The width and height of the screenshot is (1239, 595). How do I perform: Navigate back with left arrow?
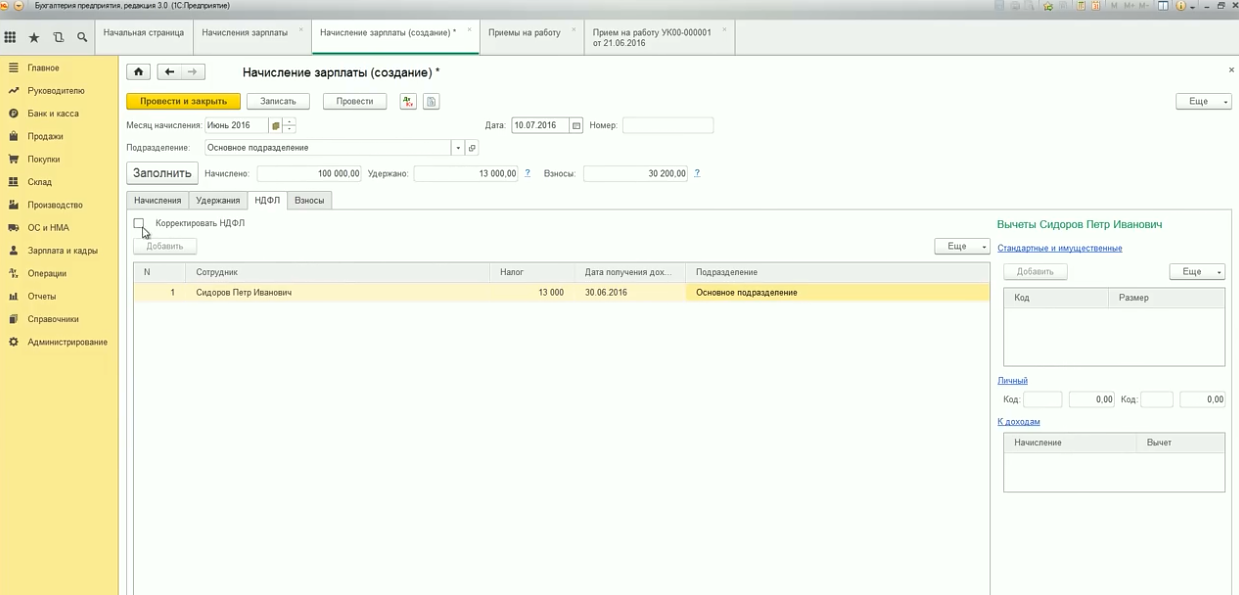[x=170, y=72]
